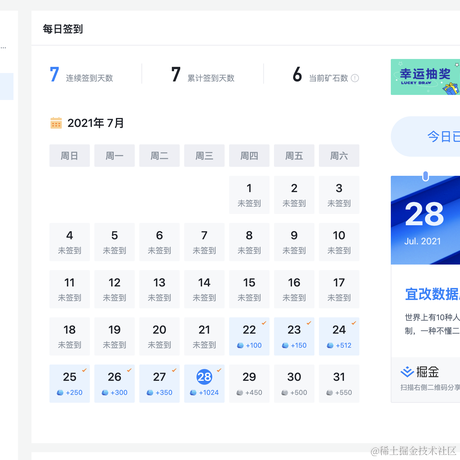
Task: Select July 31 cell with +550
Action: (339, 383)
